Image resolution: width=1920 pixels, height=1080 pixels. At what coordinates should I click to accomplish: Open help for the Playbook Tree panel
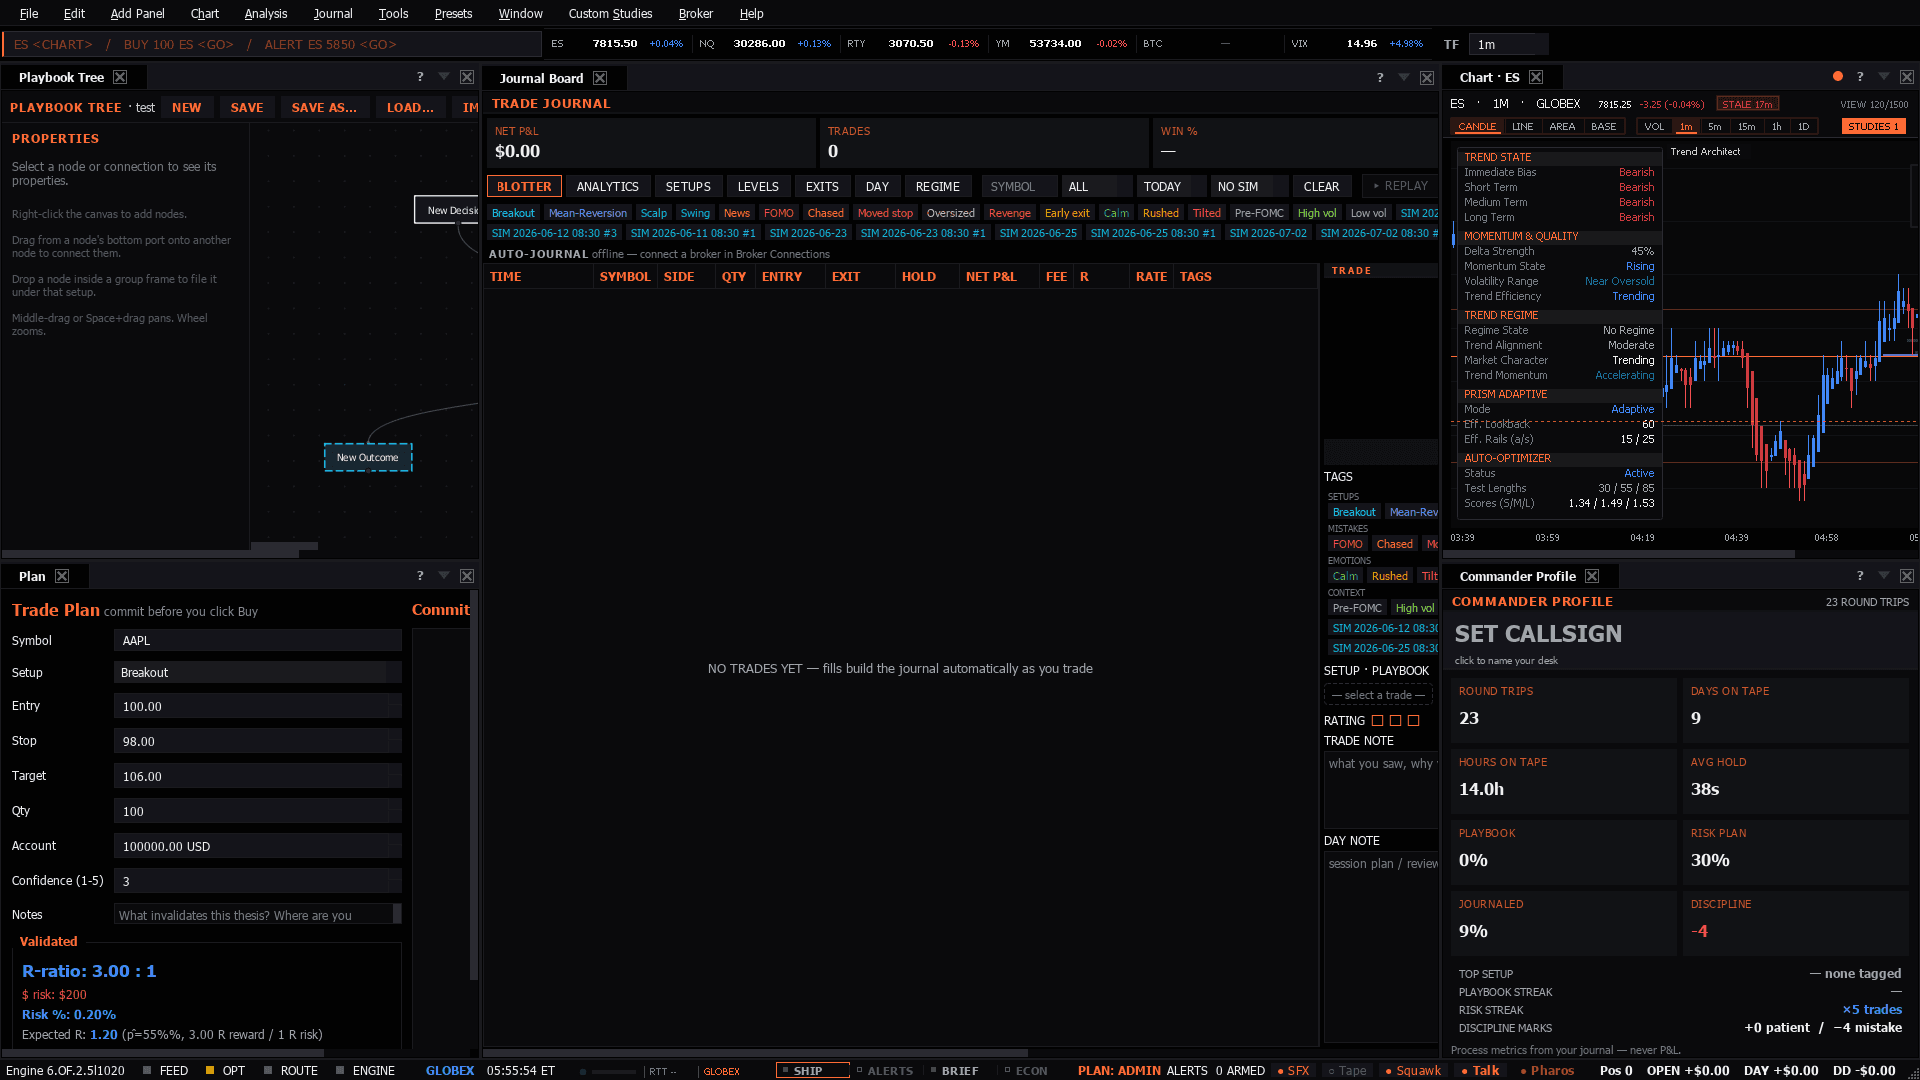(x=420, y=77)
